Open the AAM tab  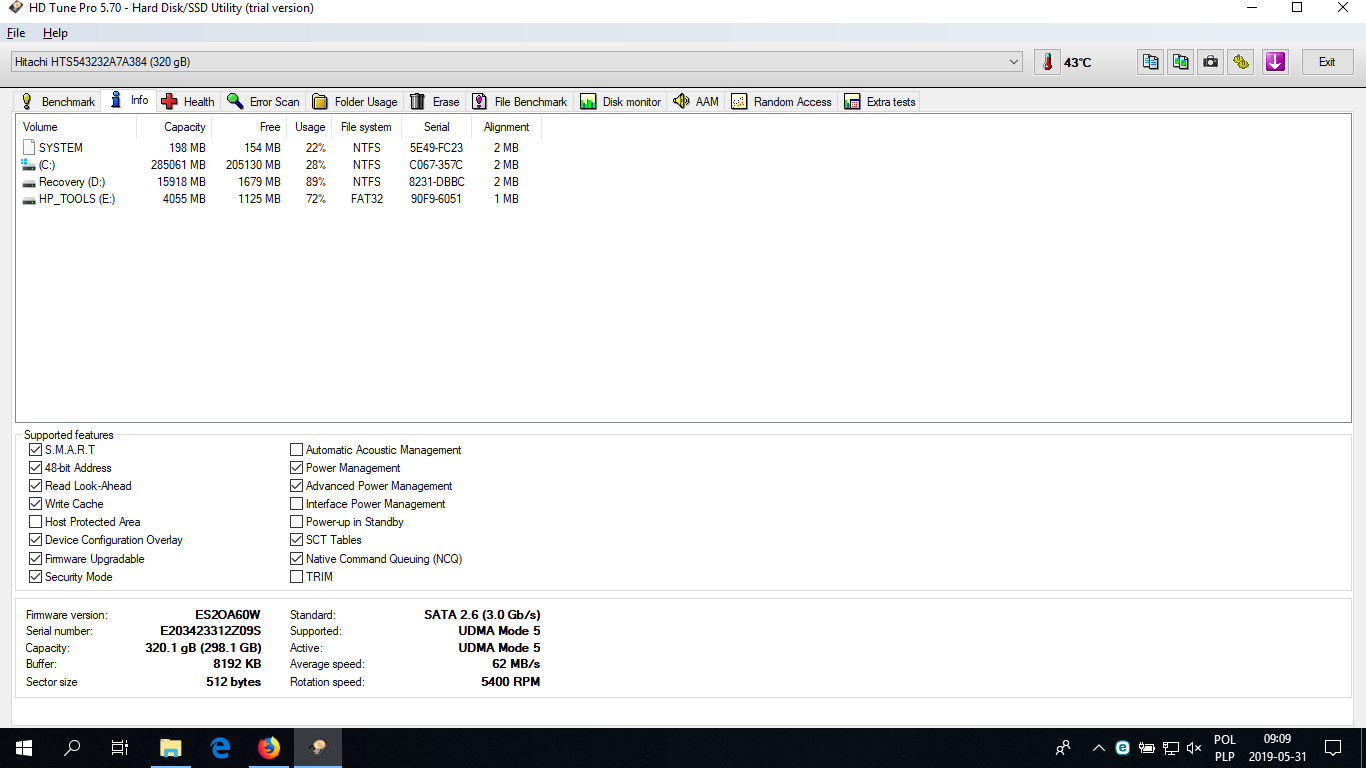[696, 101]
